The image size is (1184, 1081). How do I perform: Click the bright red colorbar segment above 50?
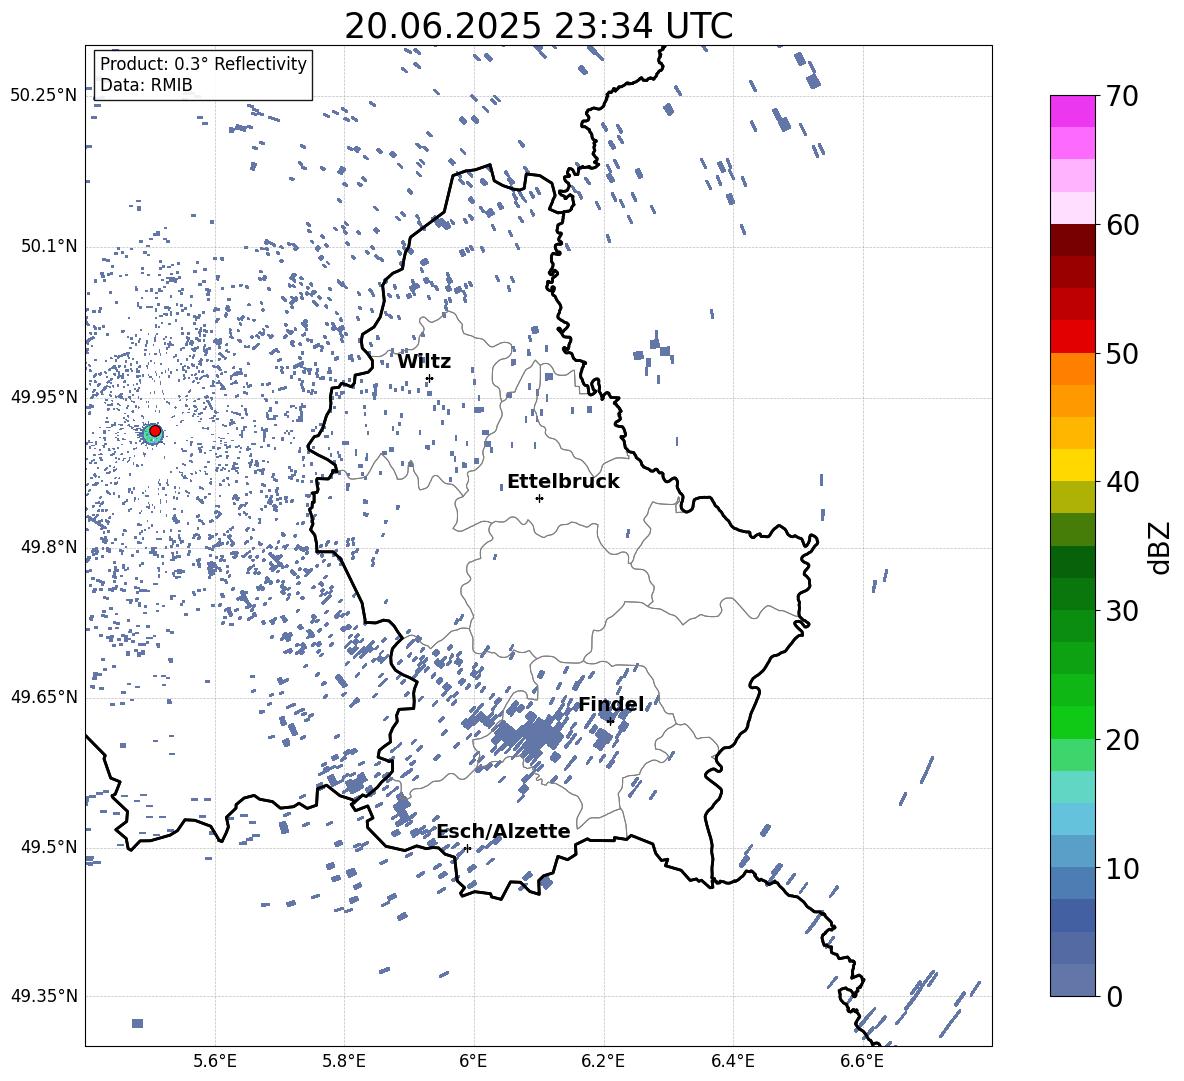[1072, 337]
